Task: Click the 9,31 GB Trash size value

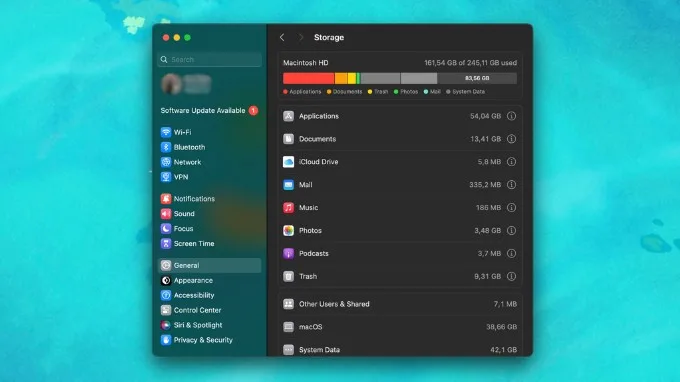Action: [x=487, y=276]
